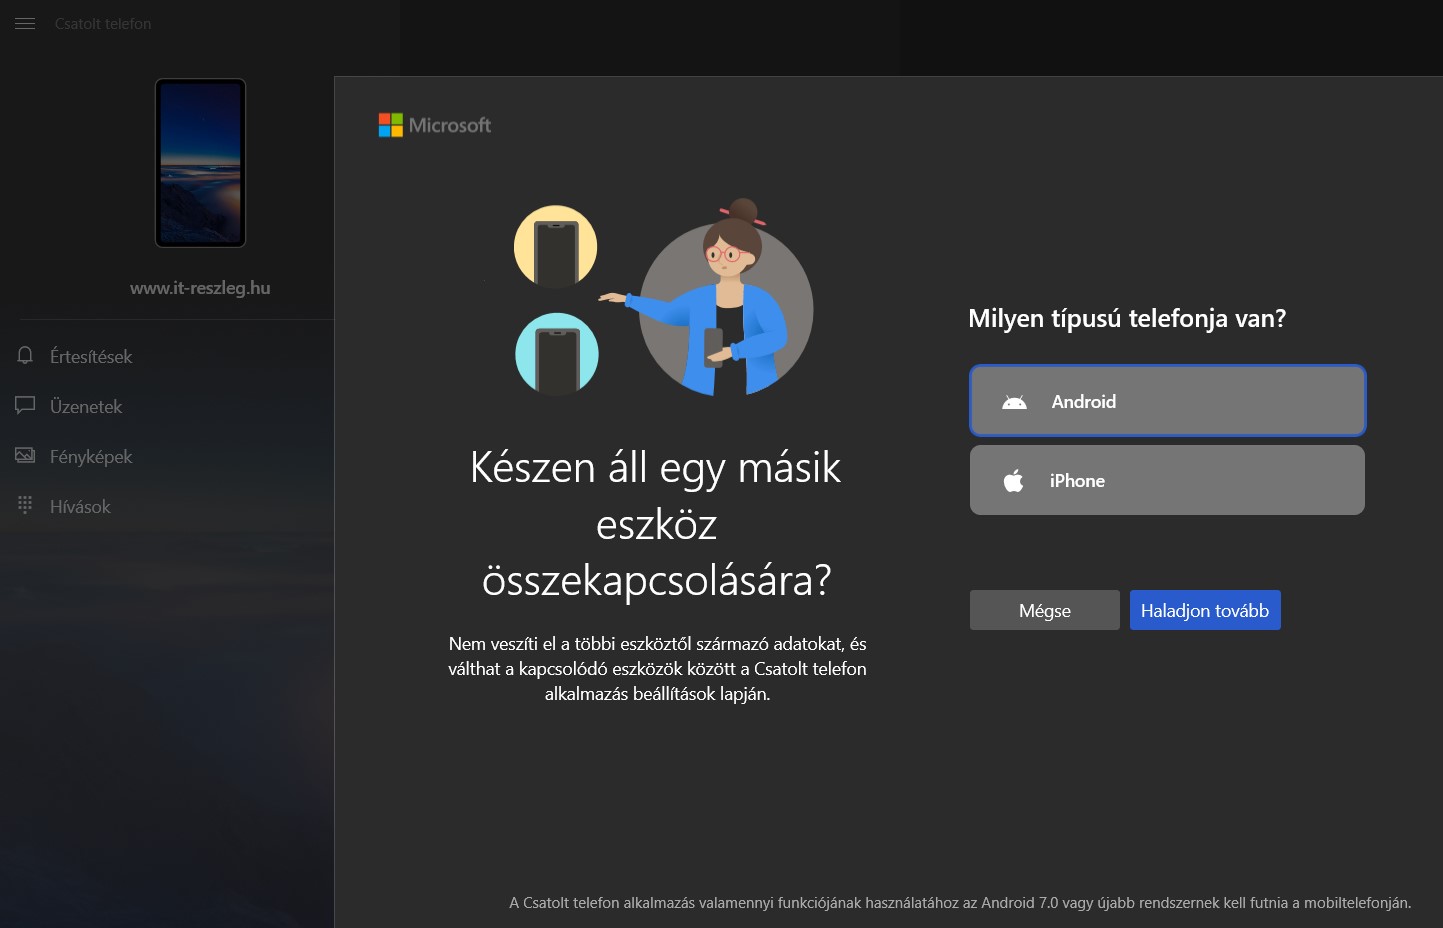Switch to the Fényképek section label
The width and height of the screenshot is (1443, 928).
tap(91, 457)
